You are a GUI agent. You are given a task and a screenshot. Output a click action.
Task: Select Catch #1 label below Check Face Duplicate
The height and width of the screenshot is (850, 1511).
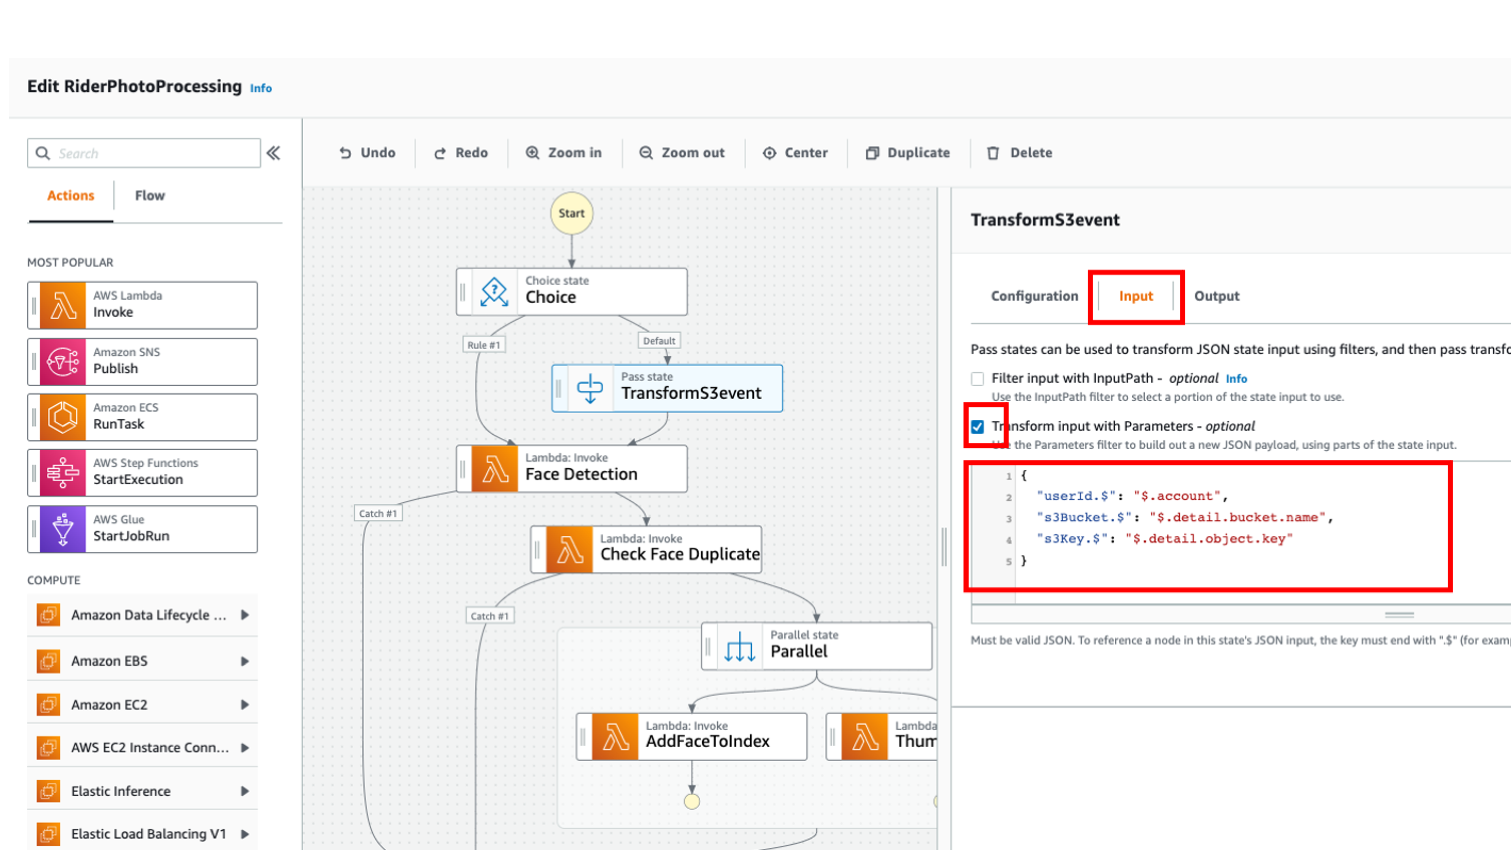(x=490, y=616)
